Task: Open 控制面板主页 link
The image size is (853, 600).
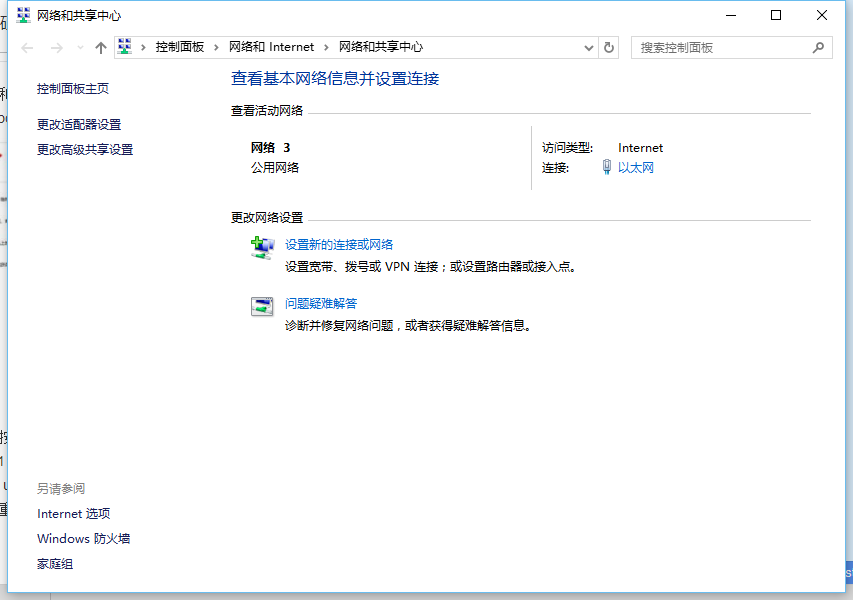Action: coord(73,89)
